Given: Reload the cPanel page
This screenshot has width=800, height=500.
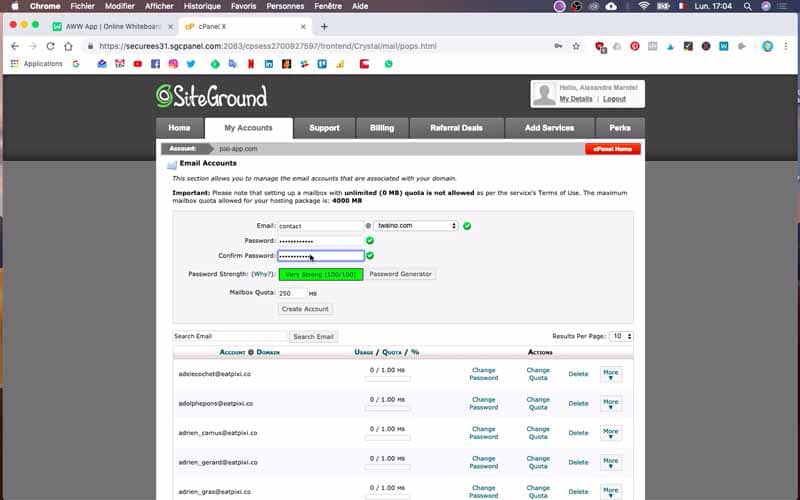Looking at the screenshot, I should point(50,46).
